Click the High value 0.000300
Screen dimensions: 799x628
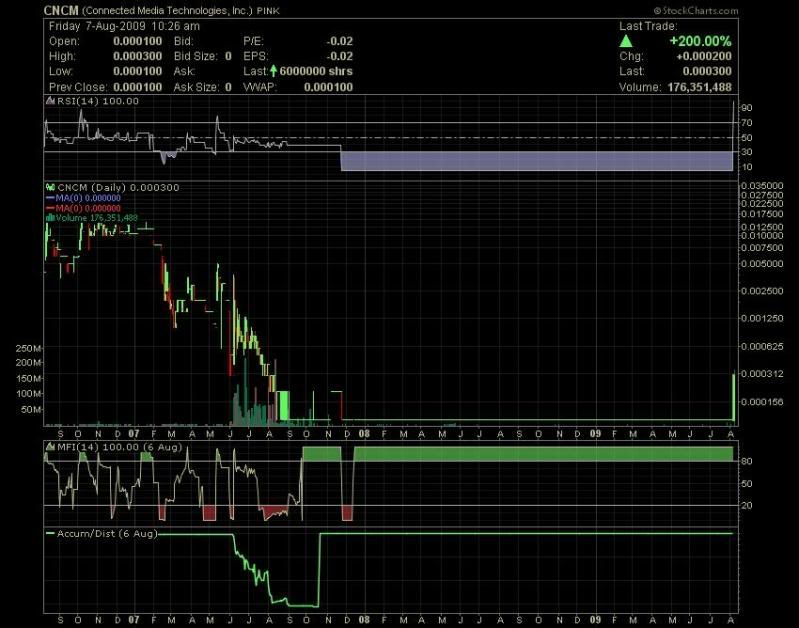pos(138,56)
